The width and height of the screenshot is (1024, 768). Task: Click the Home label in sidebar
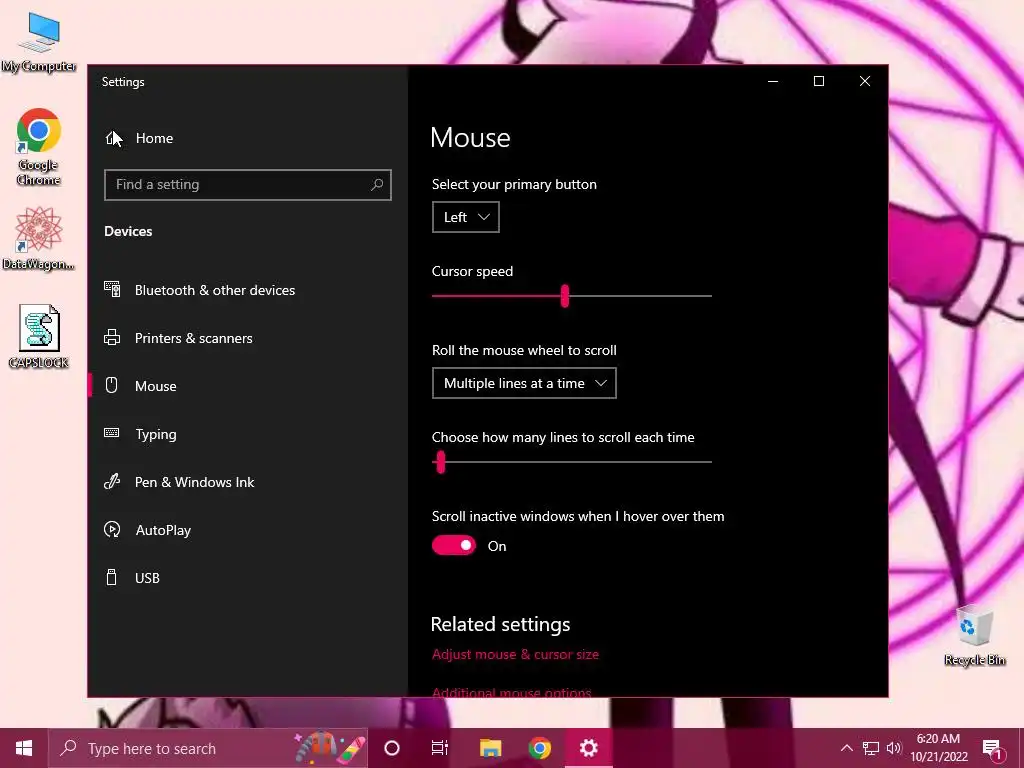pos(154,138)
